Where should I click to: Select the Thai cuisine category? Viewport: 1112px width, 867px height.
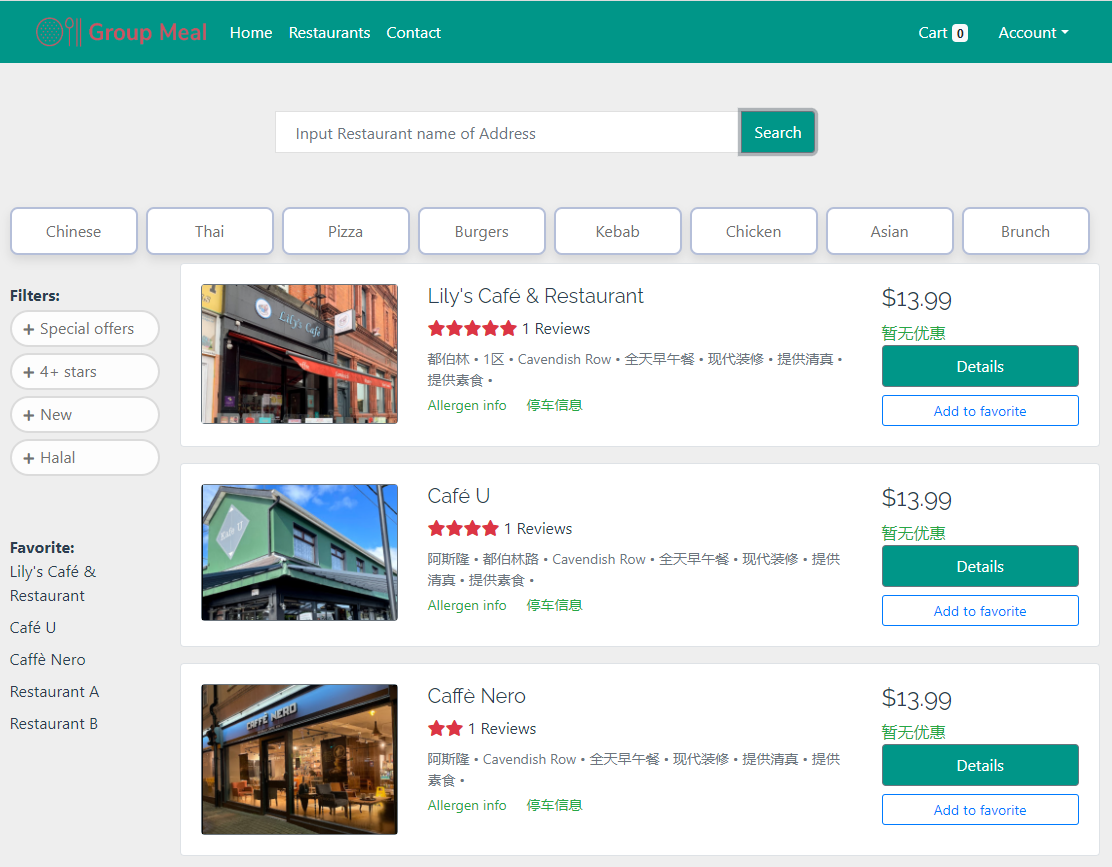click(210, 231)
